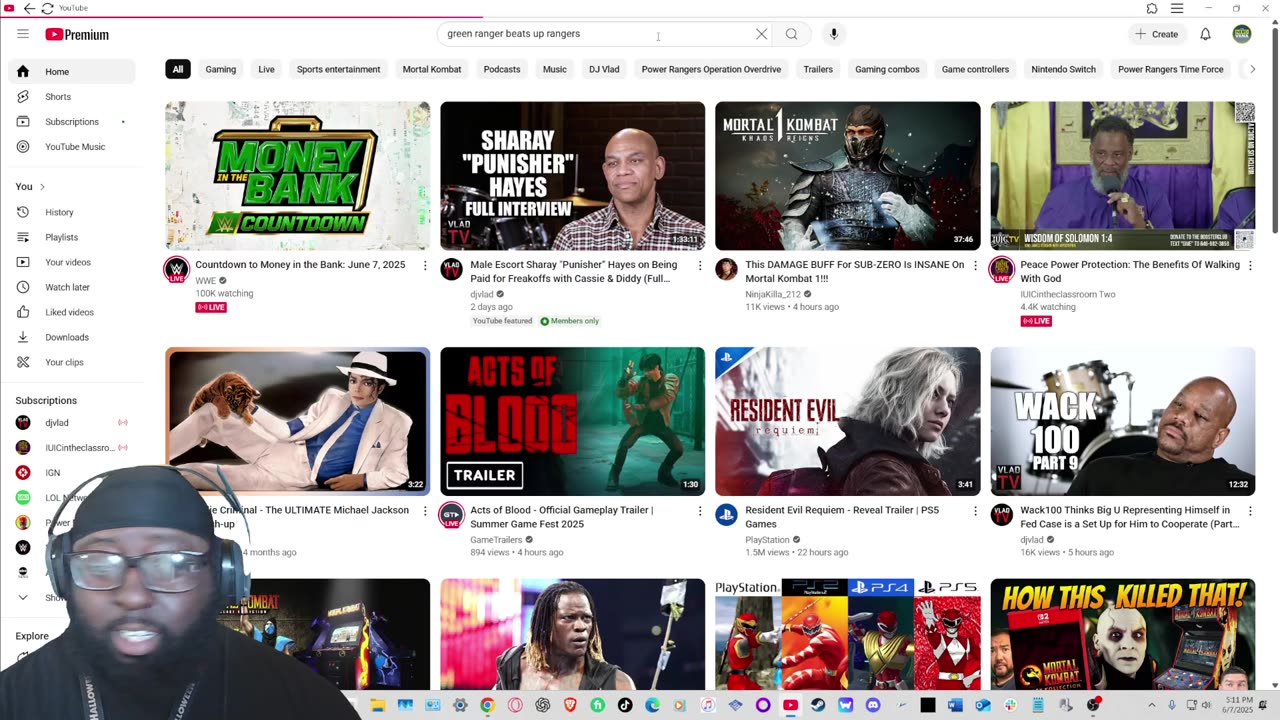Open the Wack100 Part 9 thumbnail
The height and width of the screenshot is (720, 1280).
[1123, 421]
